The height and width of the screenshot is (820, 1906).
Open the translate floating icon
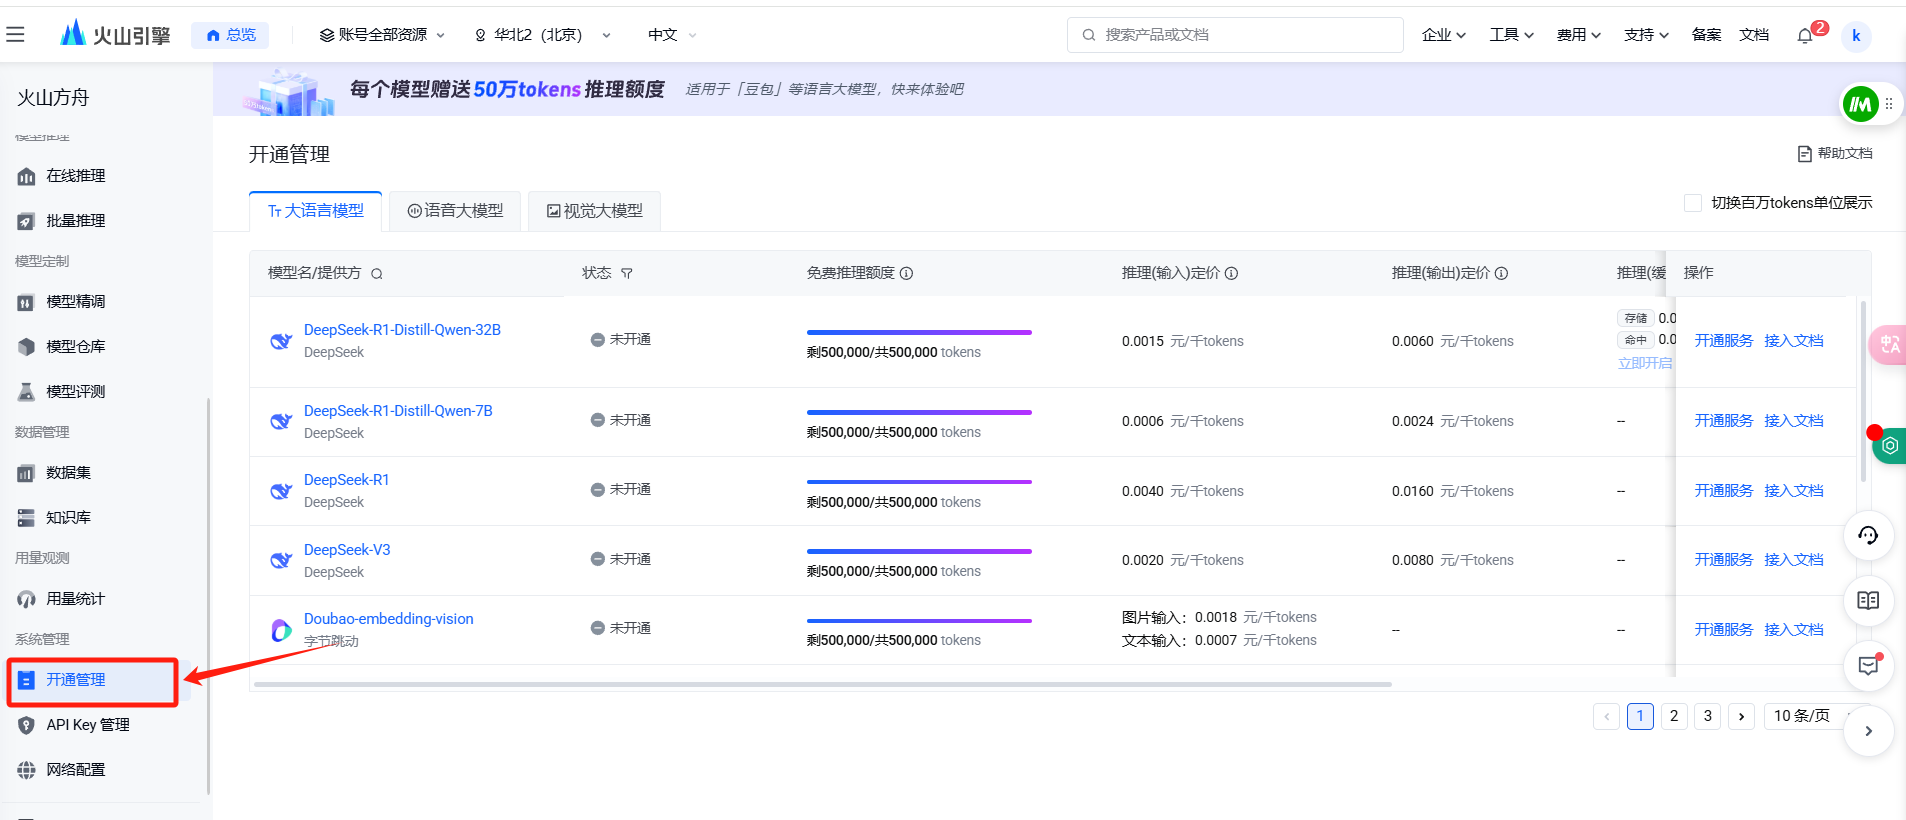1889,345
